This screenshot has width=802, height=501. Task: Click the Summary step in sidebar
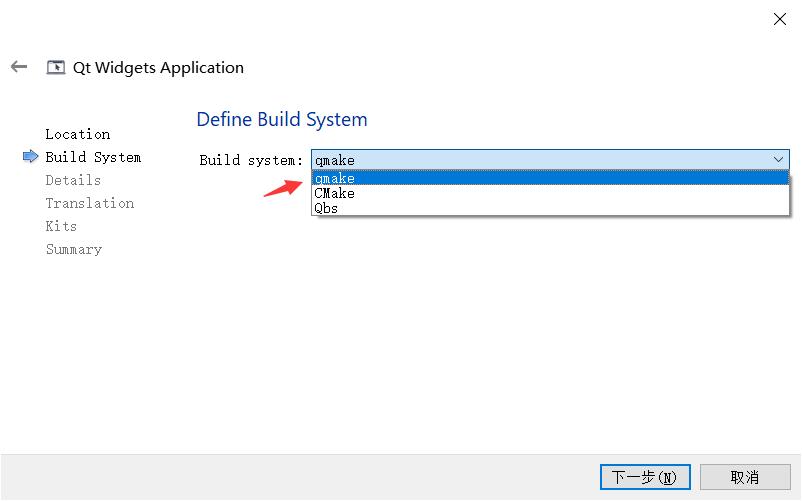tap(74, 249)
